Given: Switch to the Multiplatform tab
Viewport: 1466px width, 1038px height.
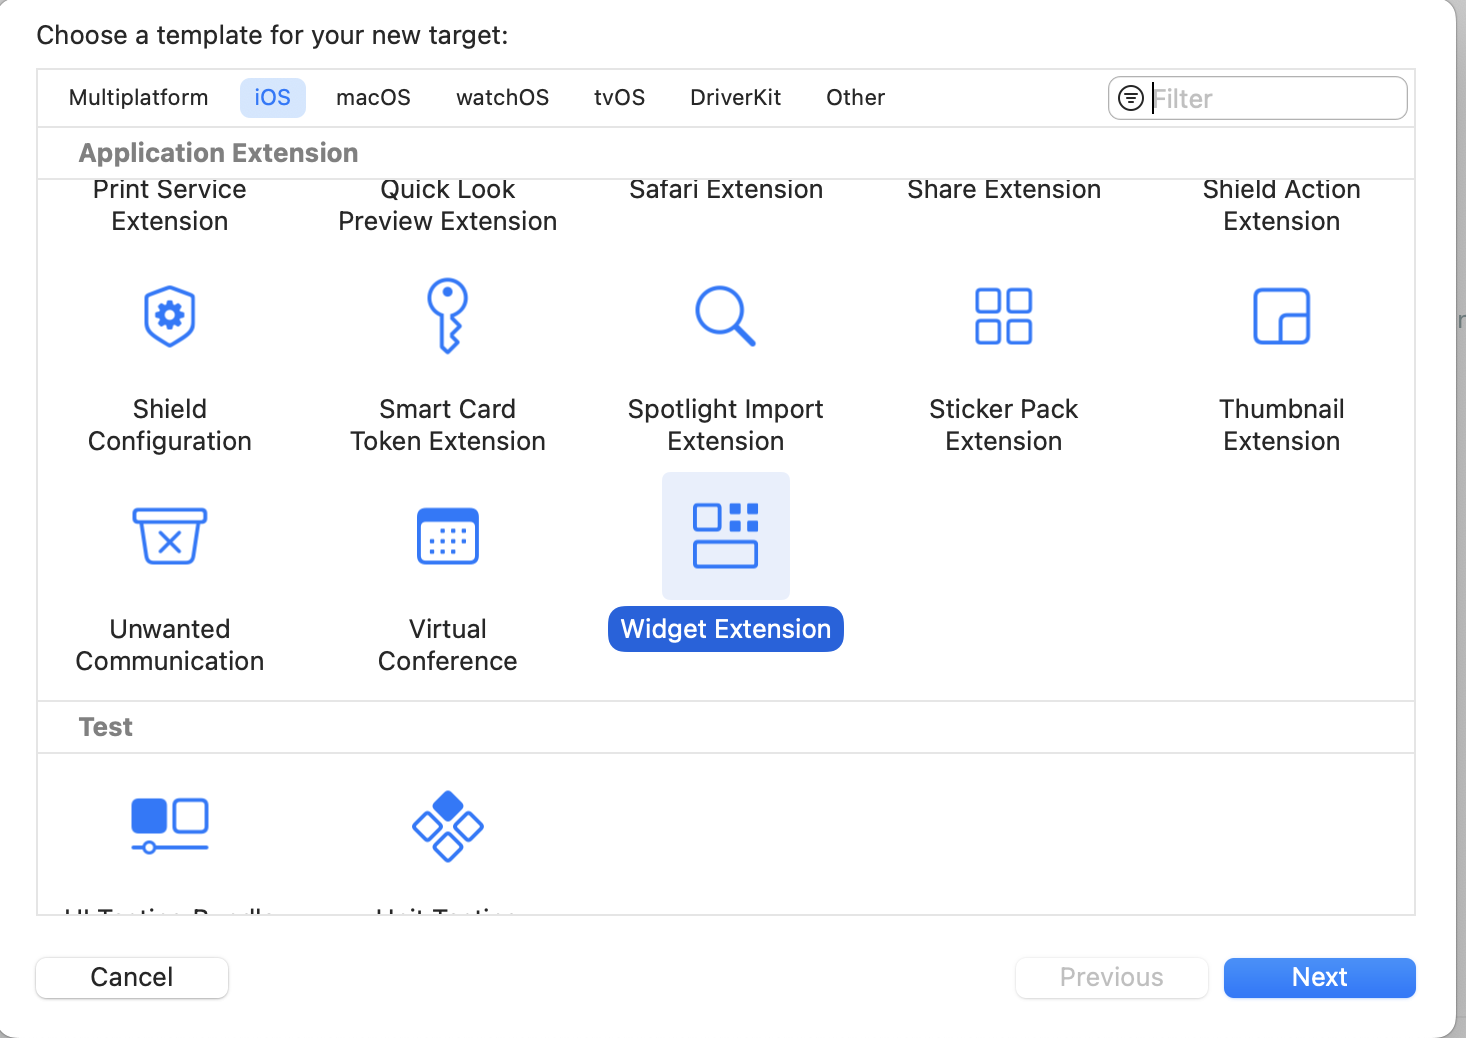Looking at the screenshot, I should [x=138, y=97].
